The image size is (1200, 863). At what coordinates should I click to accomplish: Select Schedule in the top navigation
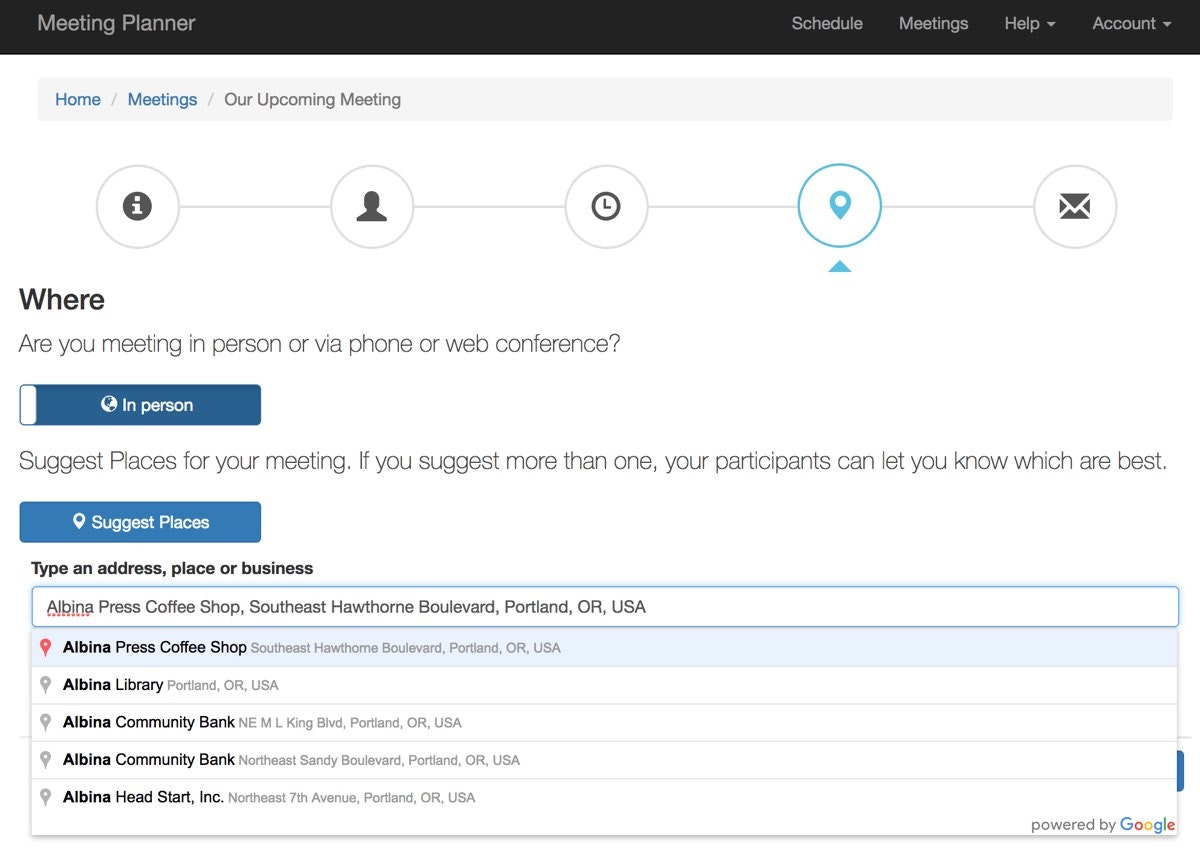pos(827,23)
